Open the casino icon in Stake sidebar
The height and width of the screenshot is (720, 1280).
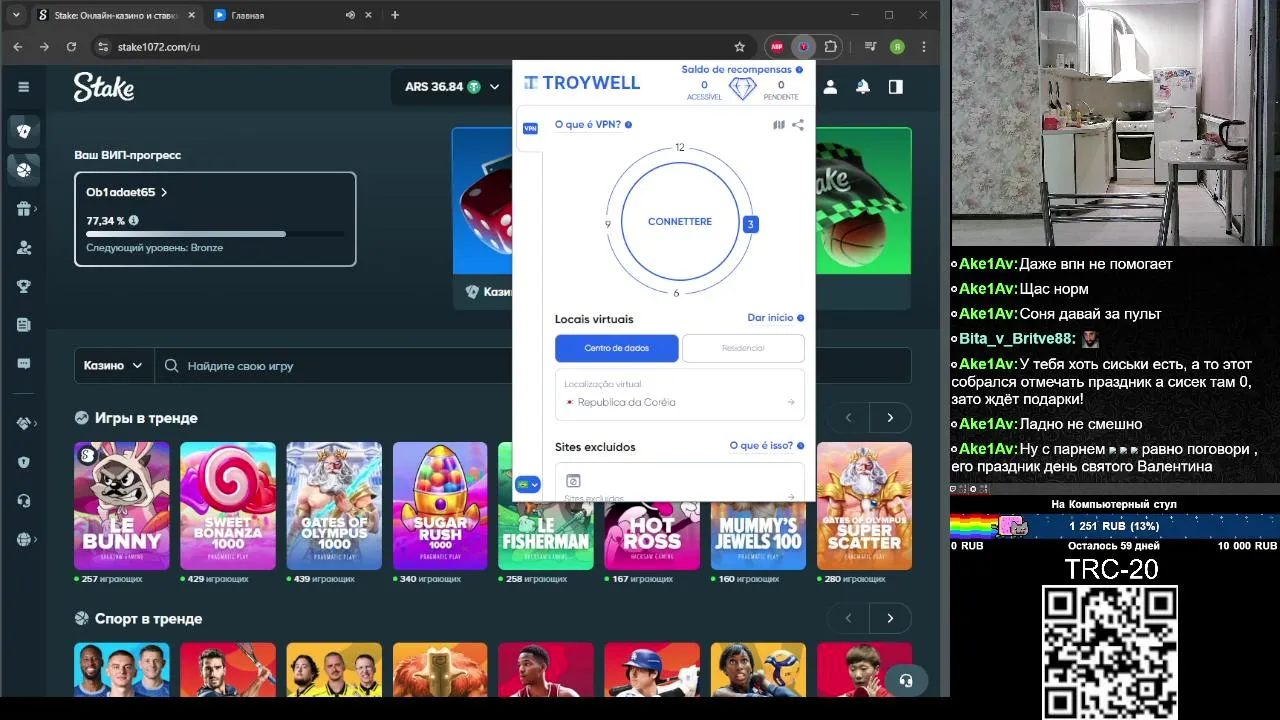coord(24,130)
